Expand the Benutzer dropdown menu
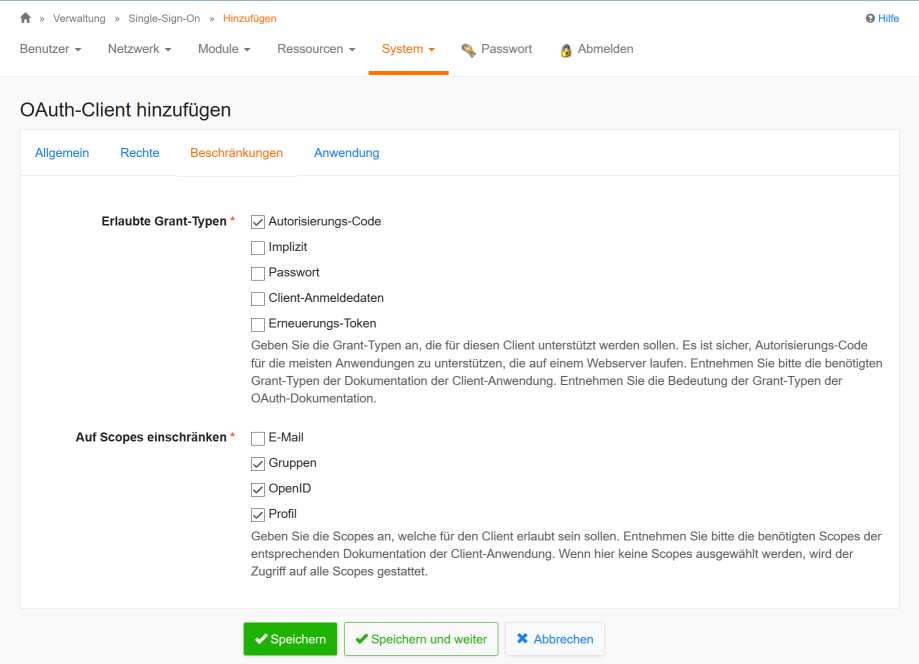The image size is (919, 664). click(x=50, y=49)
